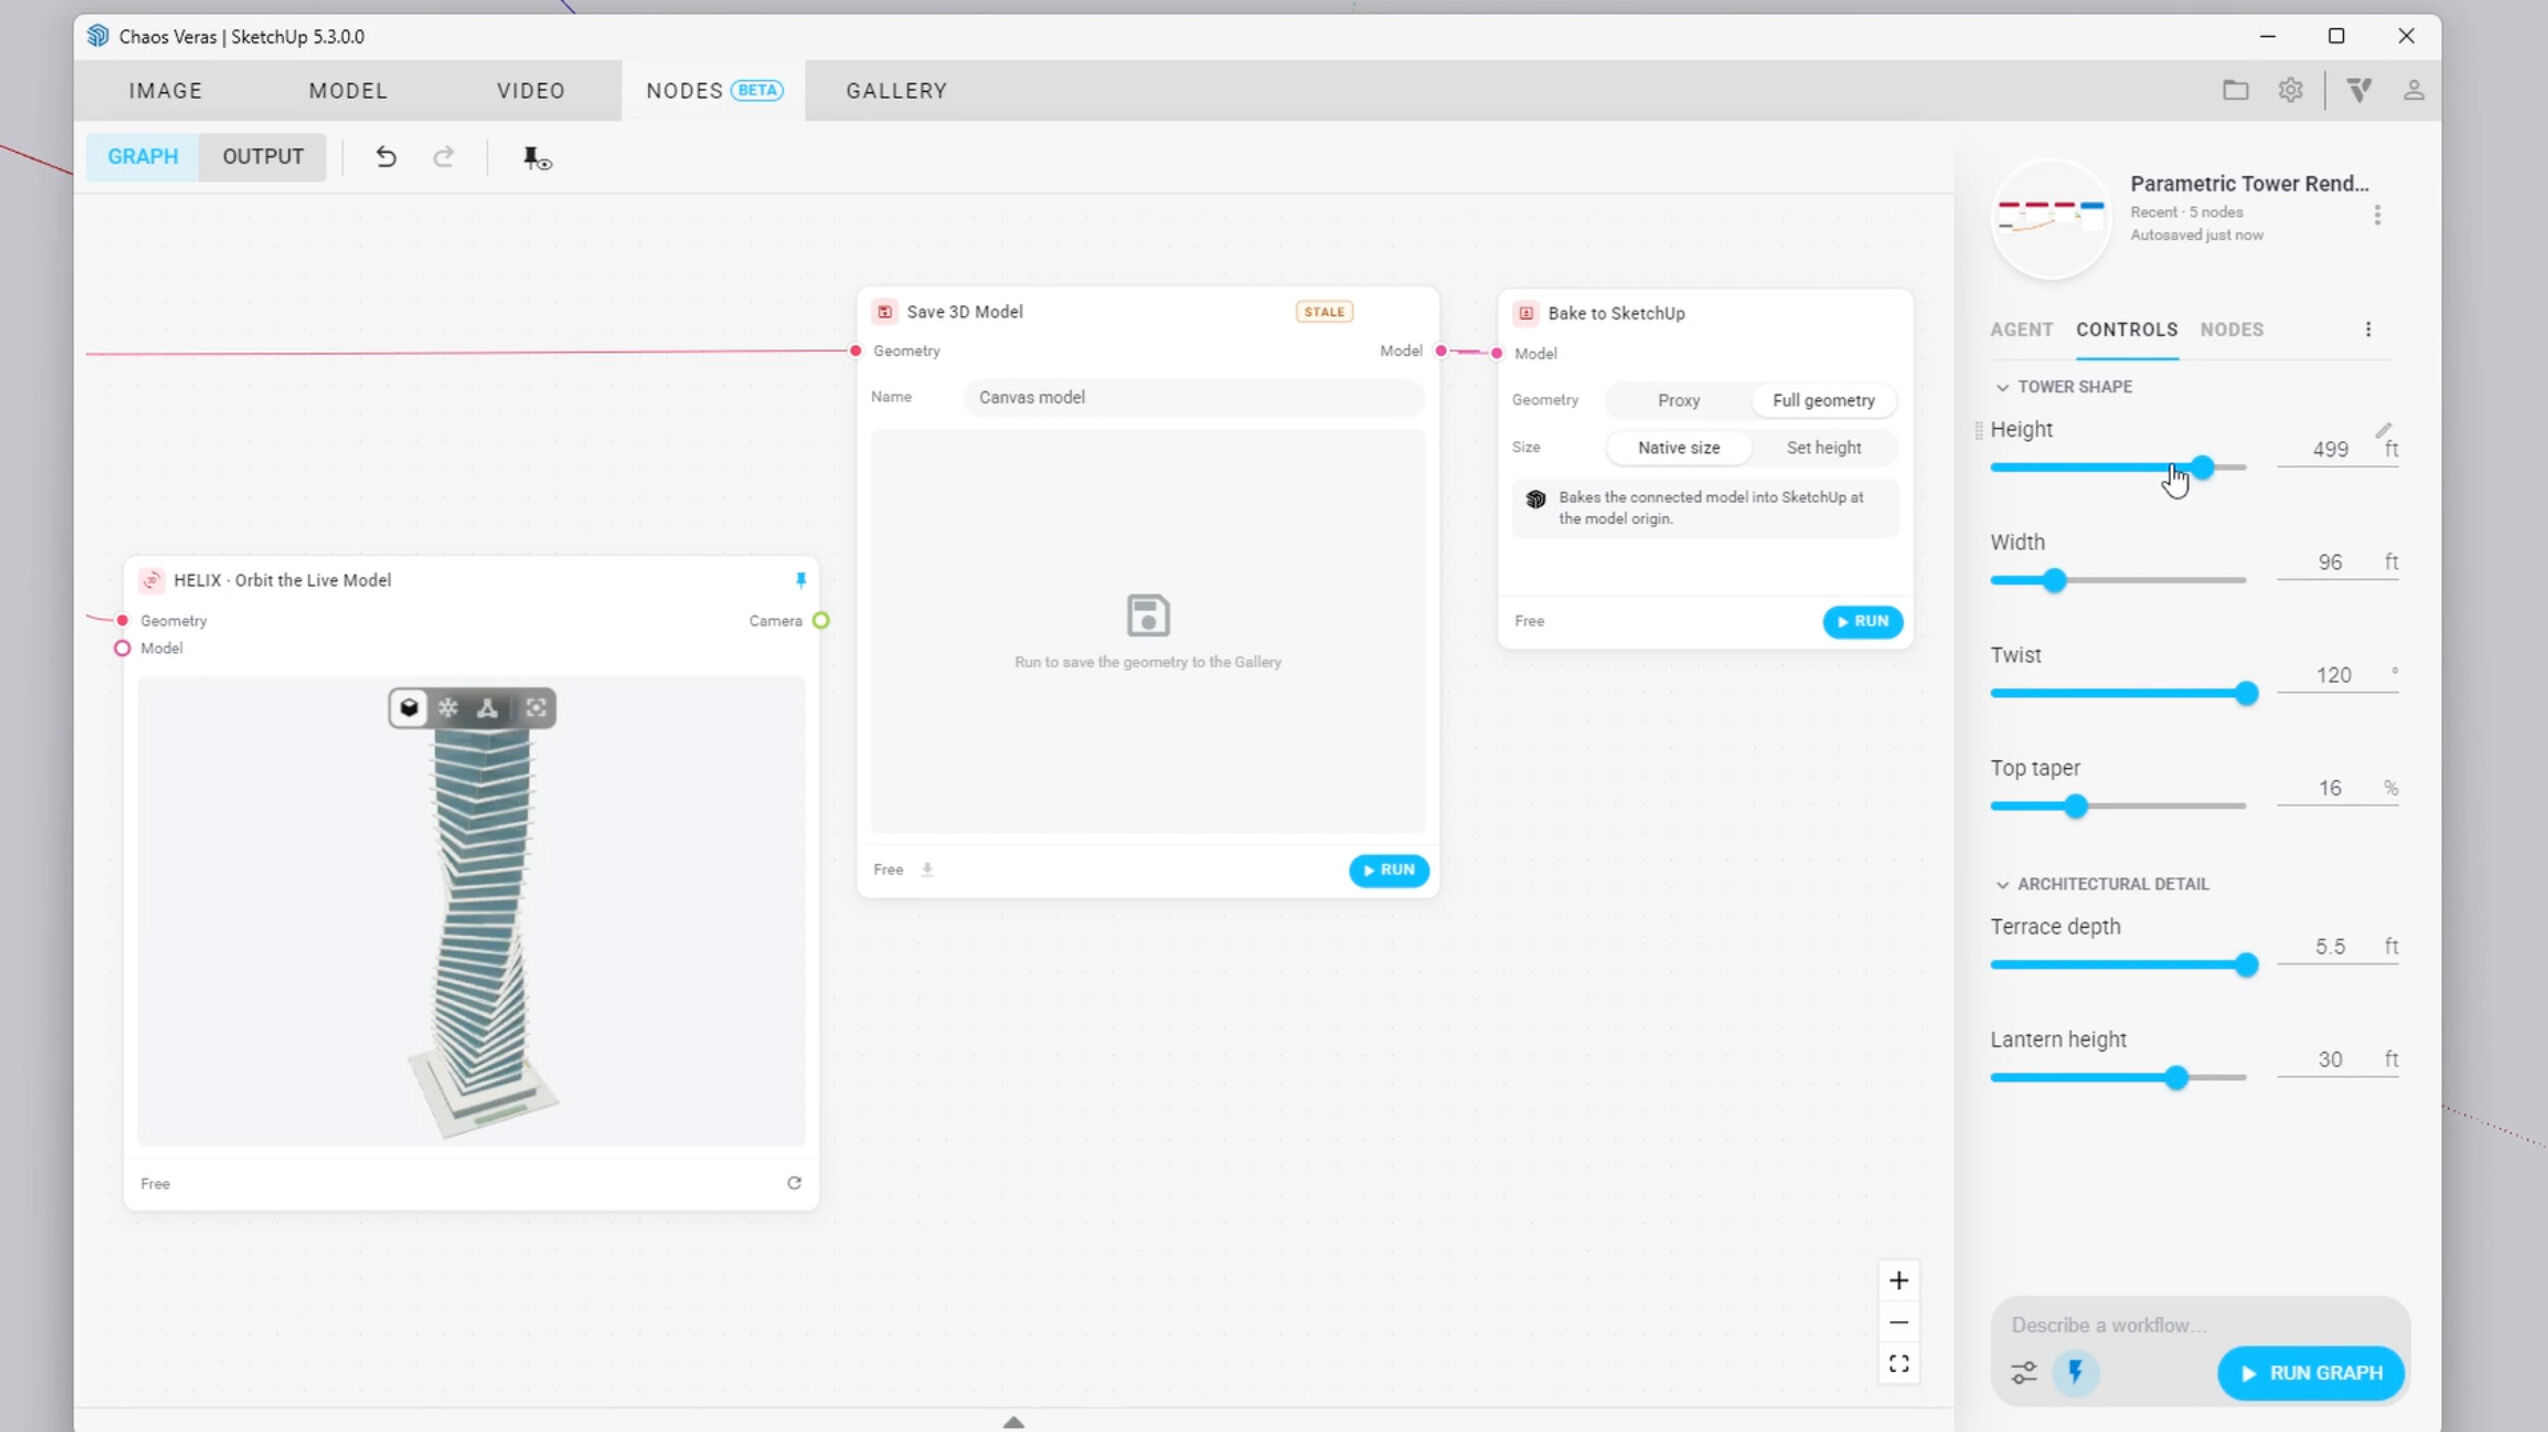Select Proxy geometry option
Screen dimensions: 2548x1432
pyautogui.click(x=1678, y=400)
